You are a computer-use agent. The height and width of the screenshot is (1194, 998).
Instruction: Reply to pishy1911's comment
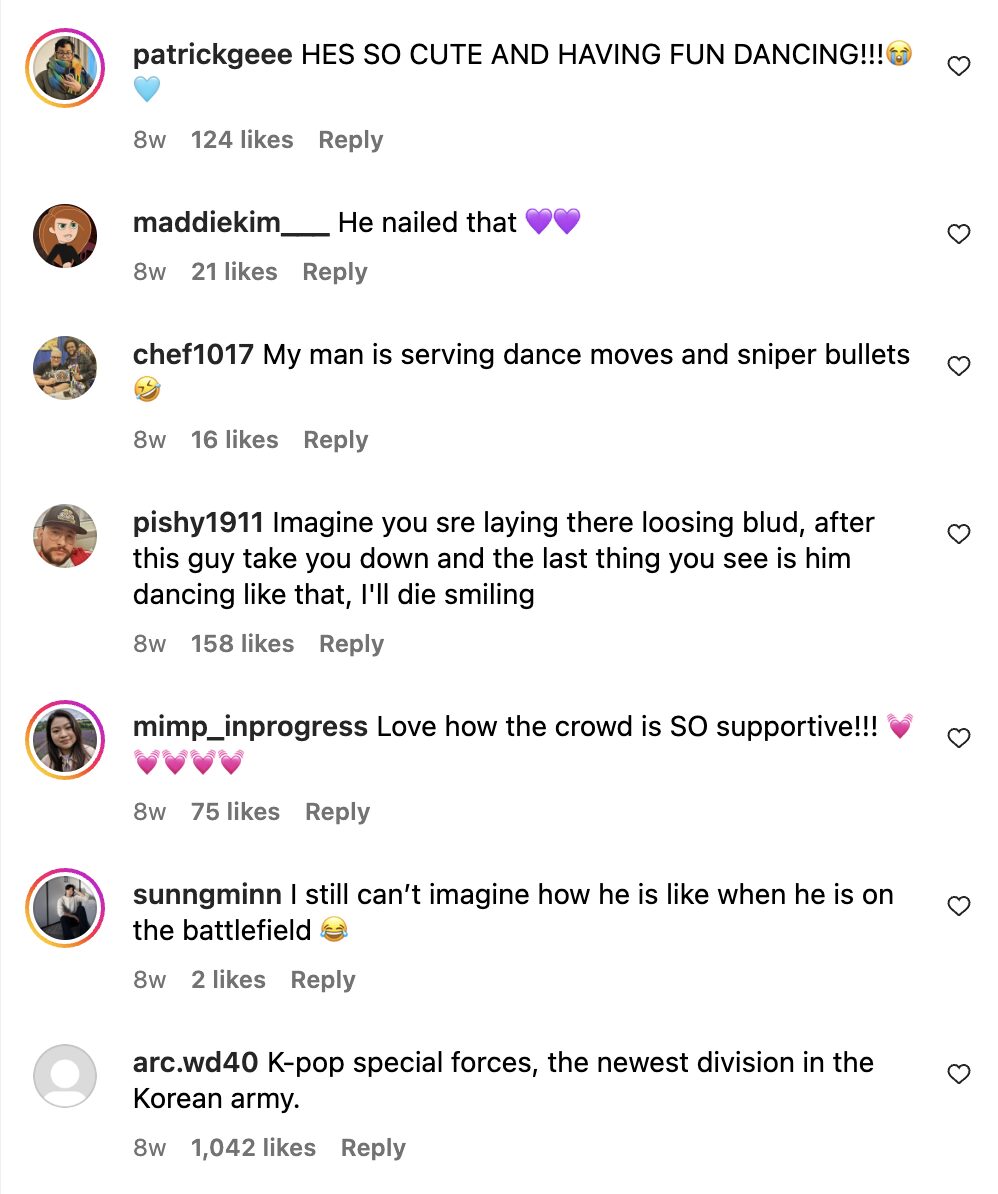(351, 644)
